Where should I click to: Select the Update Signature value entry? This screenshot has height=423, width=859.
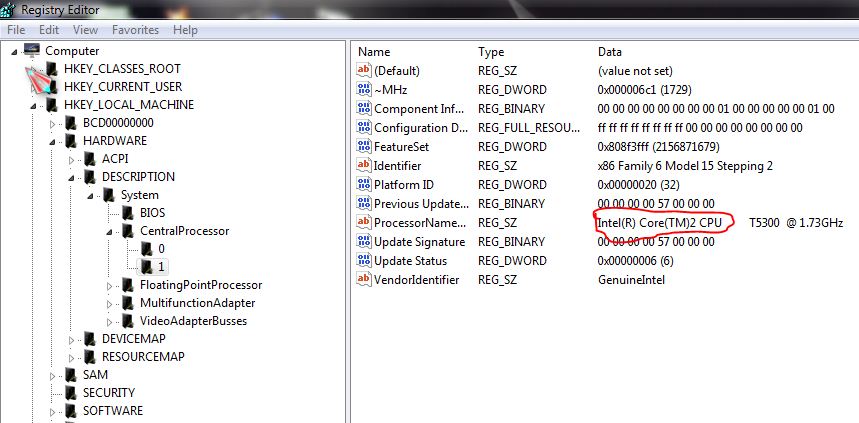420,242
